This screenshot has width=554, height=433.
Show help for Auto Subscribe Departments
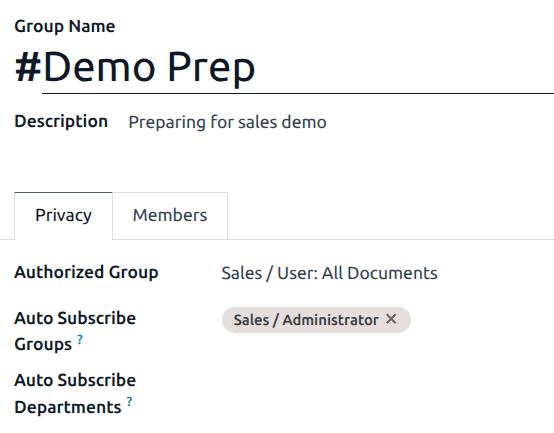[129, 402]
